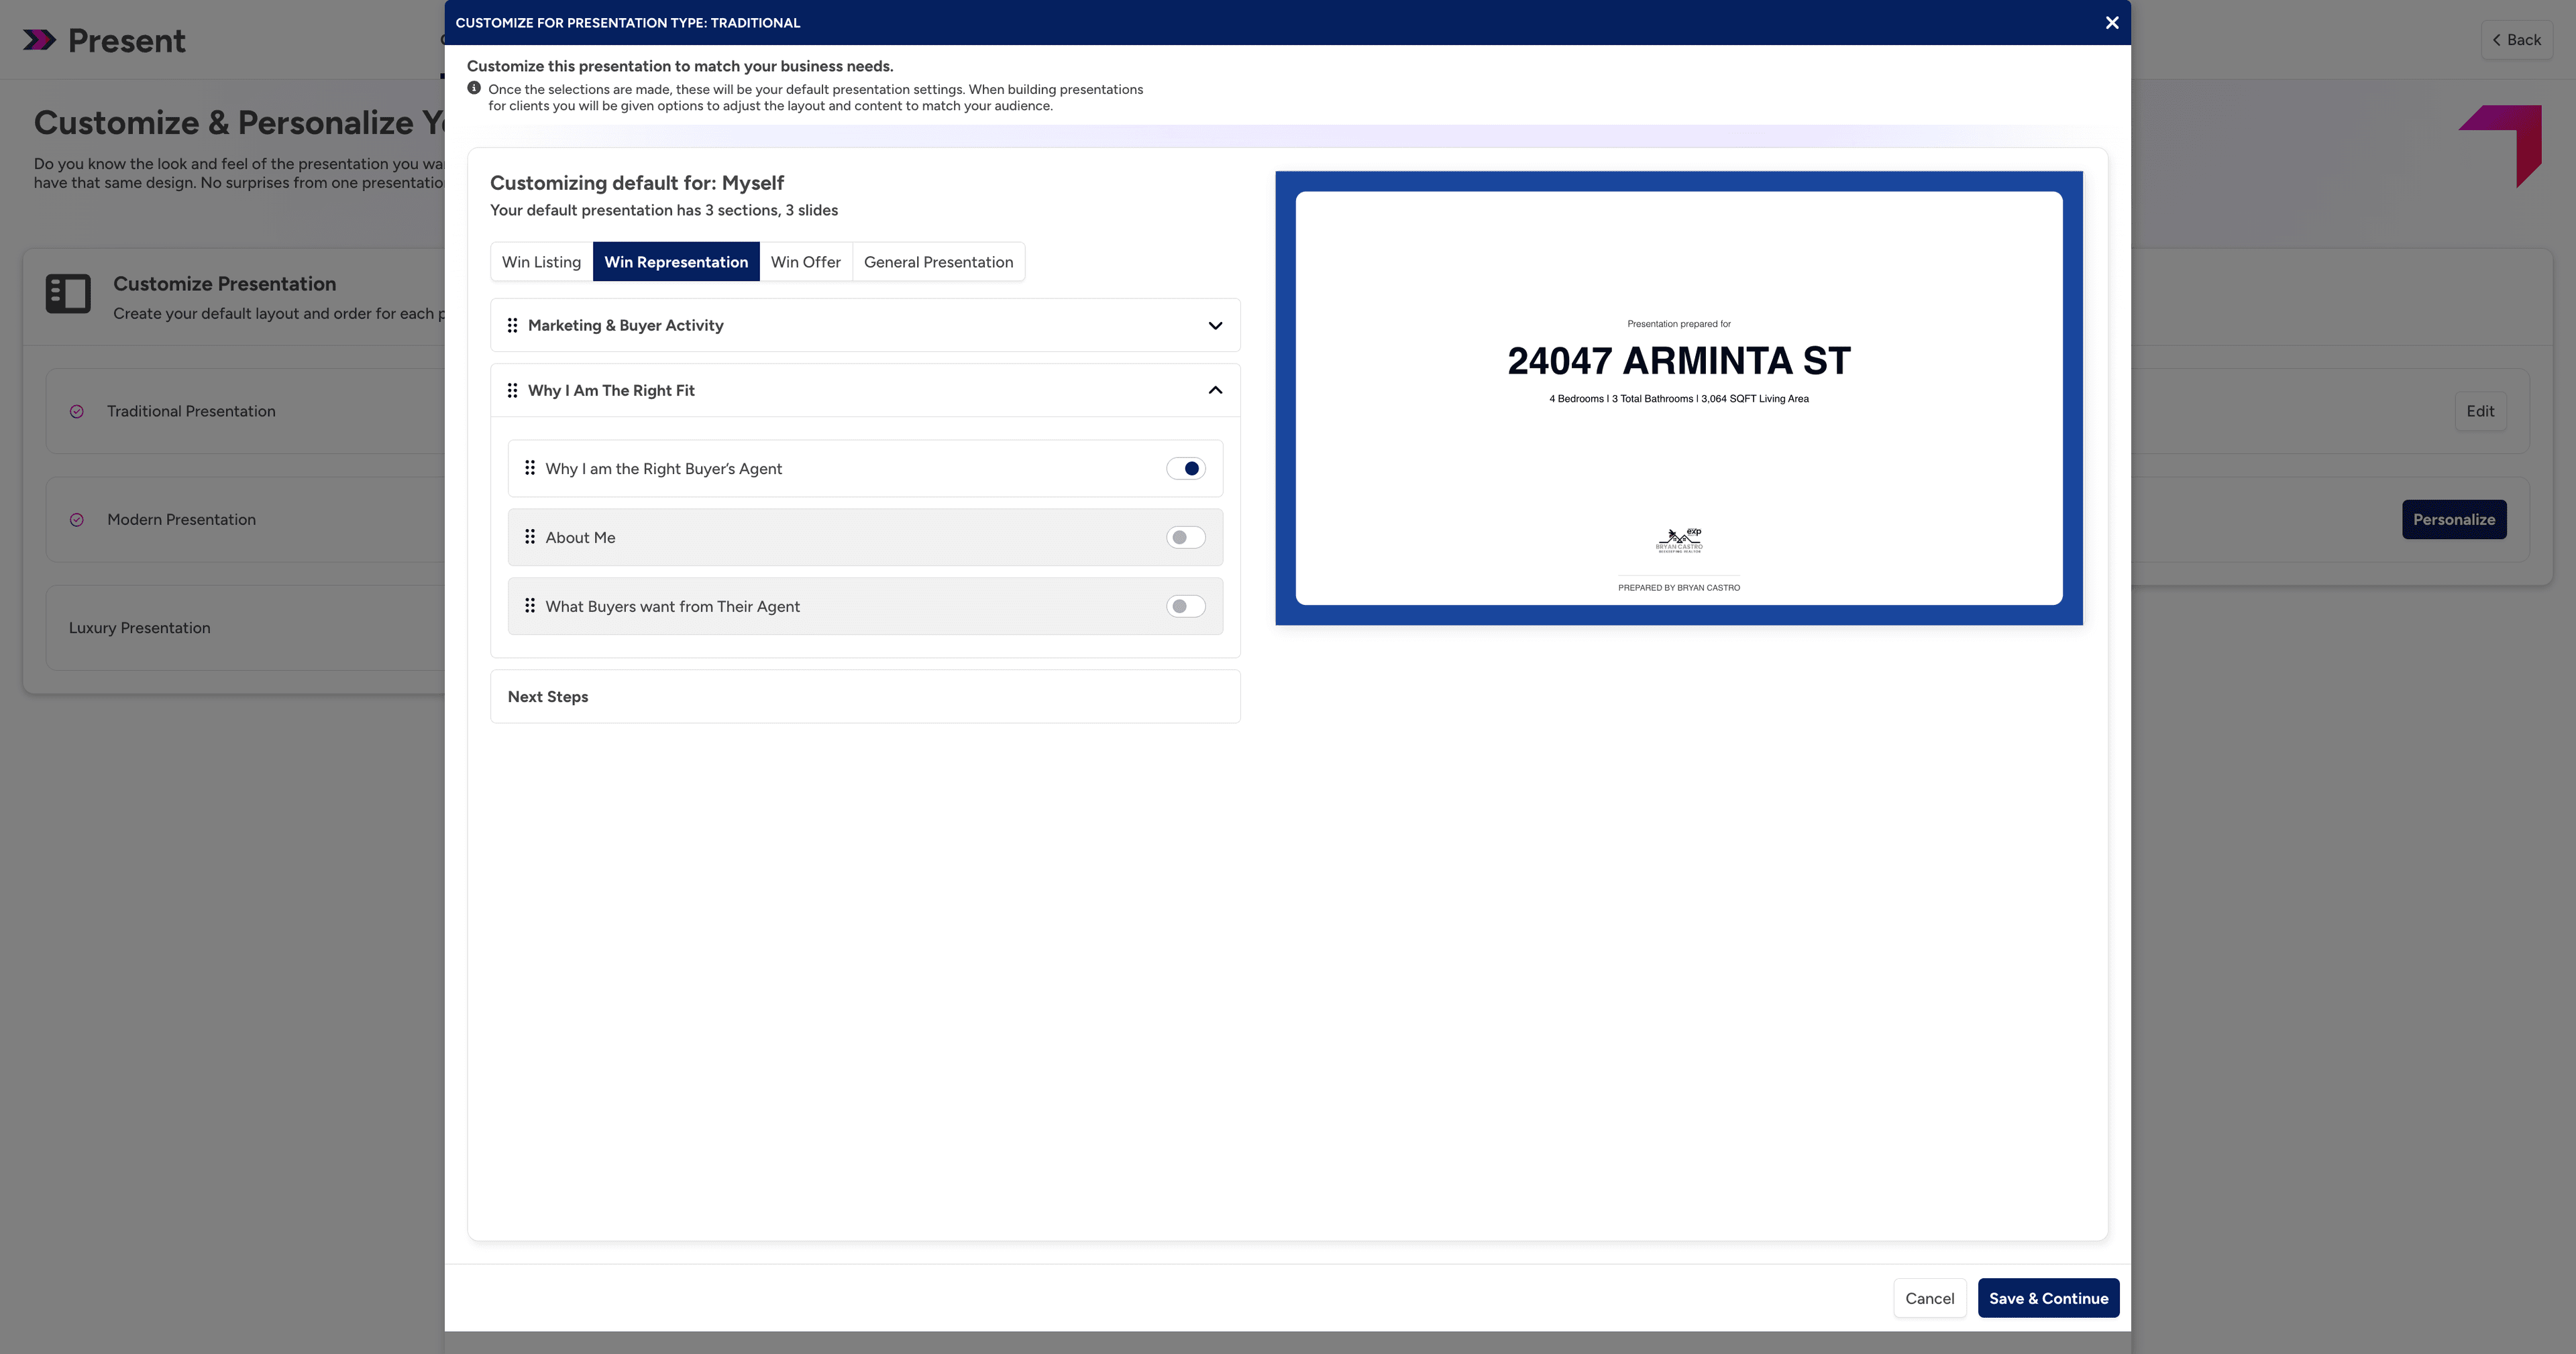Click "About Me" slide label
The image size is (2576, 1354).
[x=580, y=537]
